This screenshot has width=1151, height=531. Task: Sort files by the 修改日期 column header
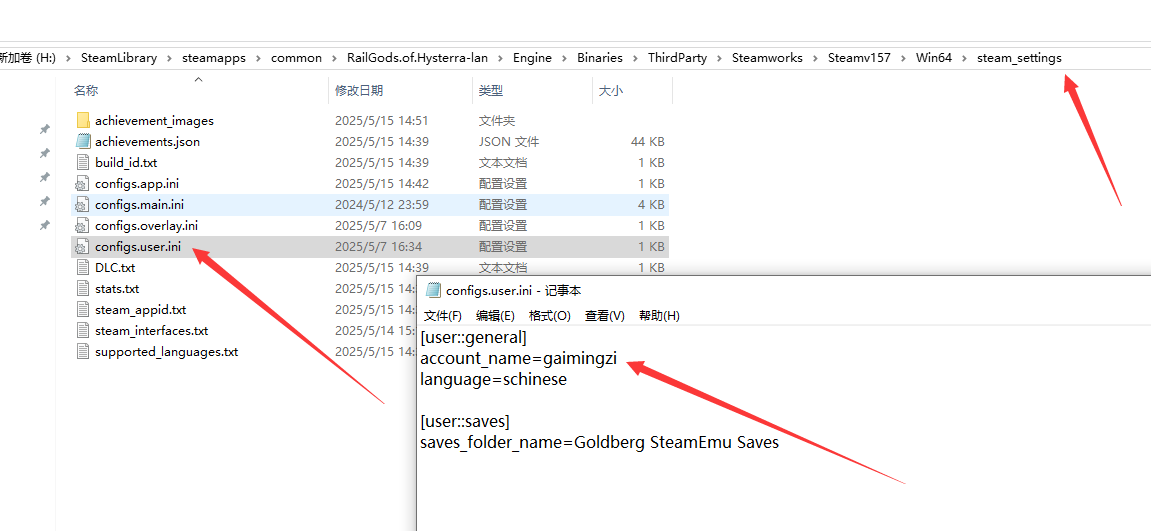pyautogui.click(x=359, y=91)
